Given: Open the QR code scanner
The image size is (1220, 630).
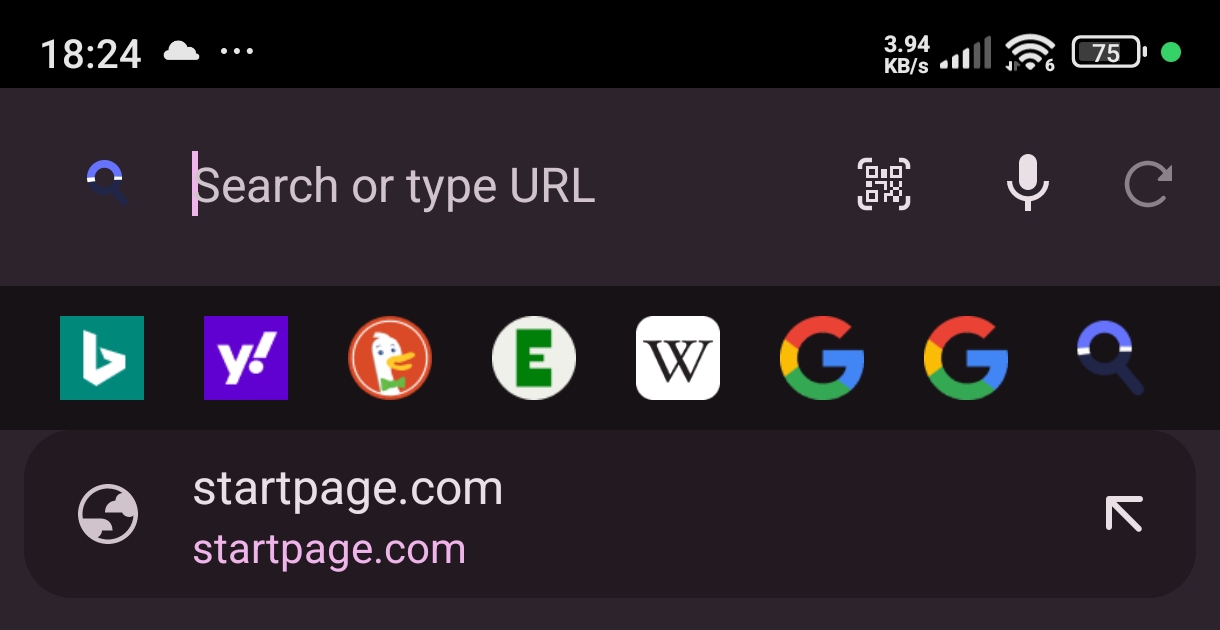Looking at the screenshot, I should (x=884, y=184).
